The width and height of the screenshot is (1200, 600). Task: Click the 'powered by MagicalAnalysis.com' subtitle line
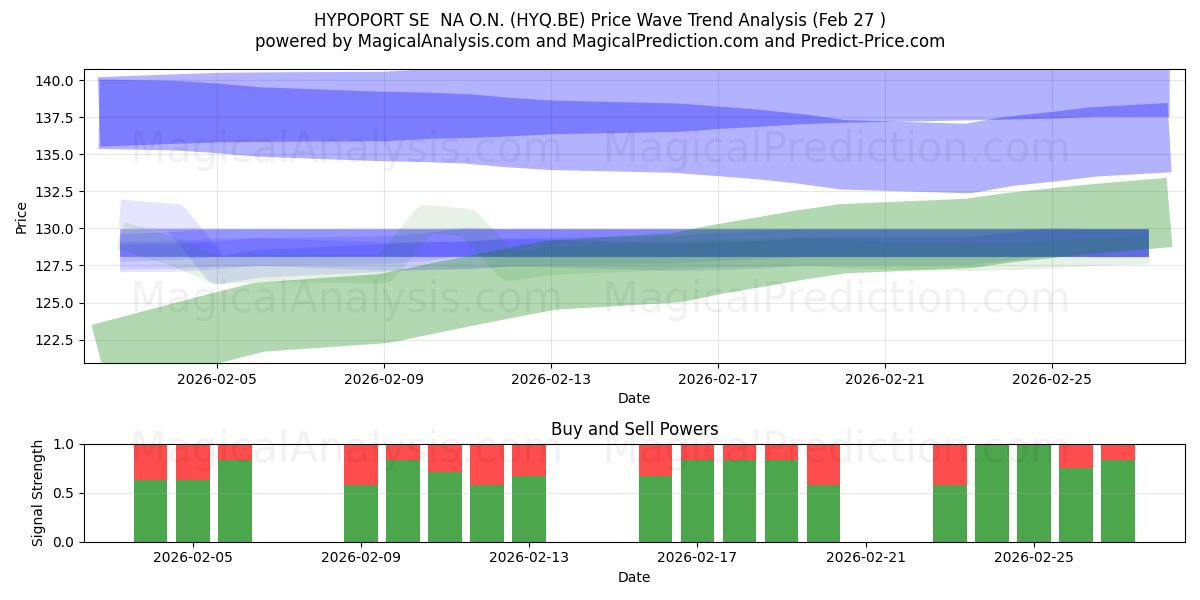tap(600, 41)
